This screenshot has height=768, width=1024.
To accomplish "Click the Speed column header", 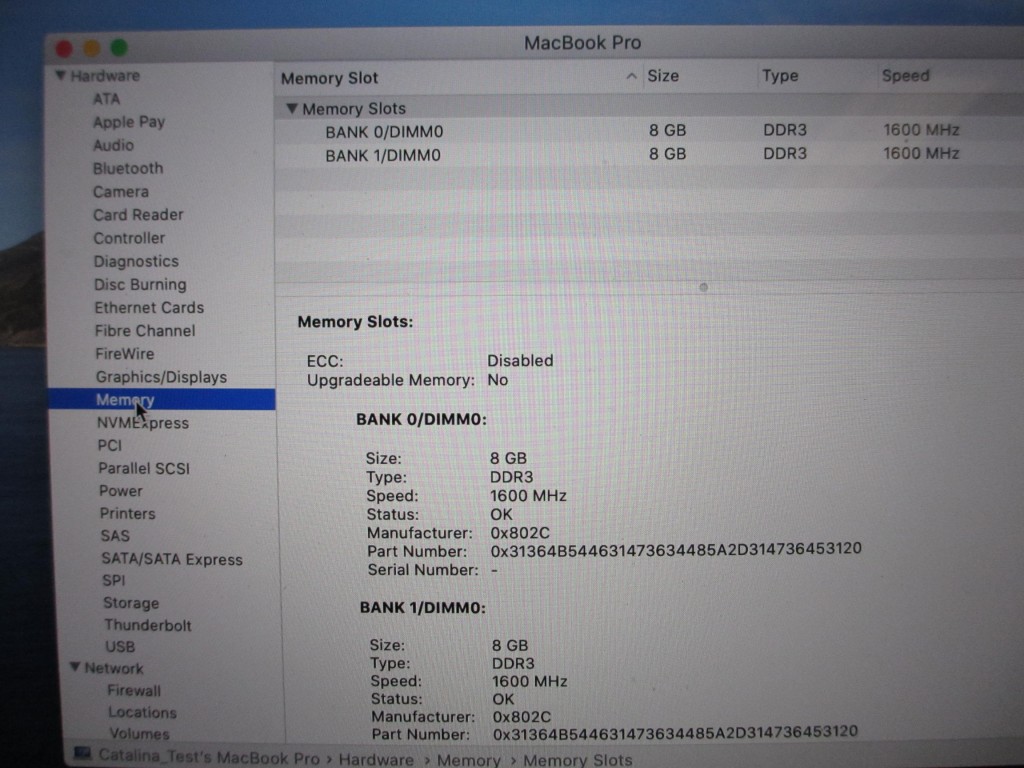I will click(905, 76).
